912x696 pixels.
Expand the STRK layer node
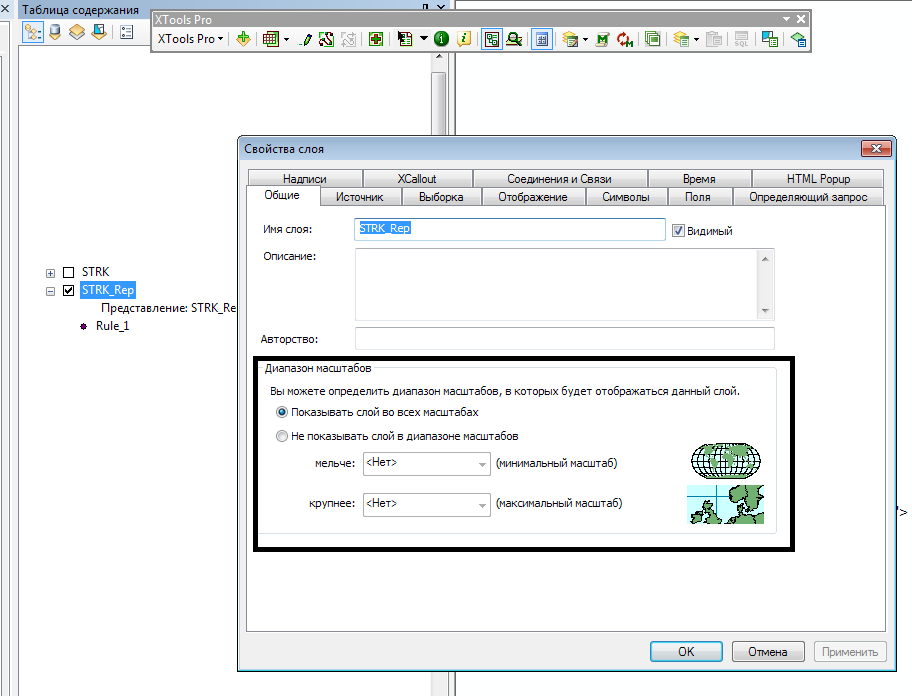[x=51, y=273]
